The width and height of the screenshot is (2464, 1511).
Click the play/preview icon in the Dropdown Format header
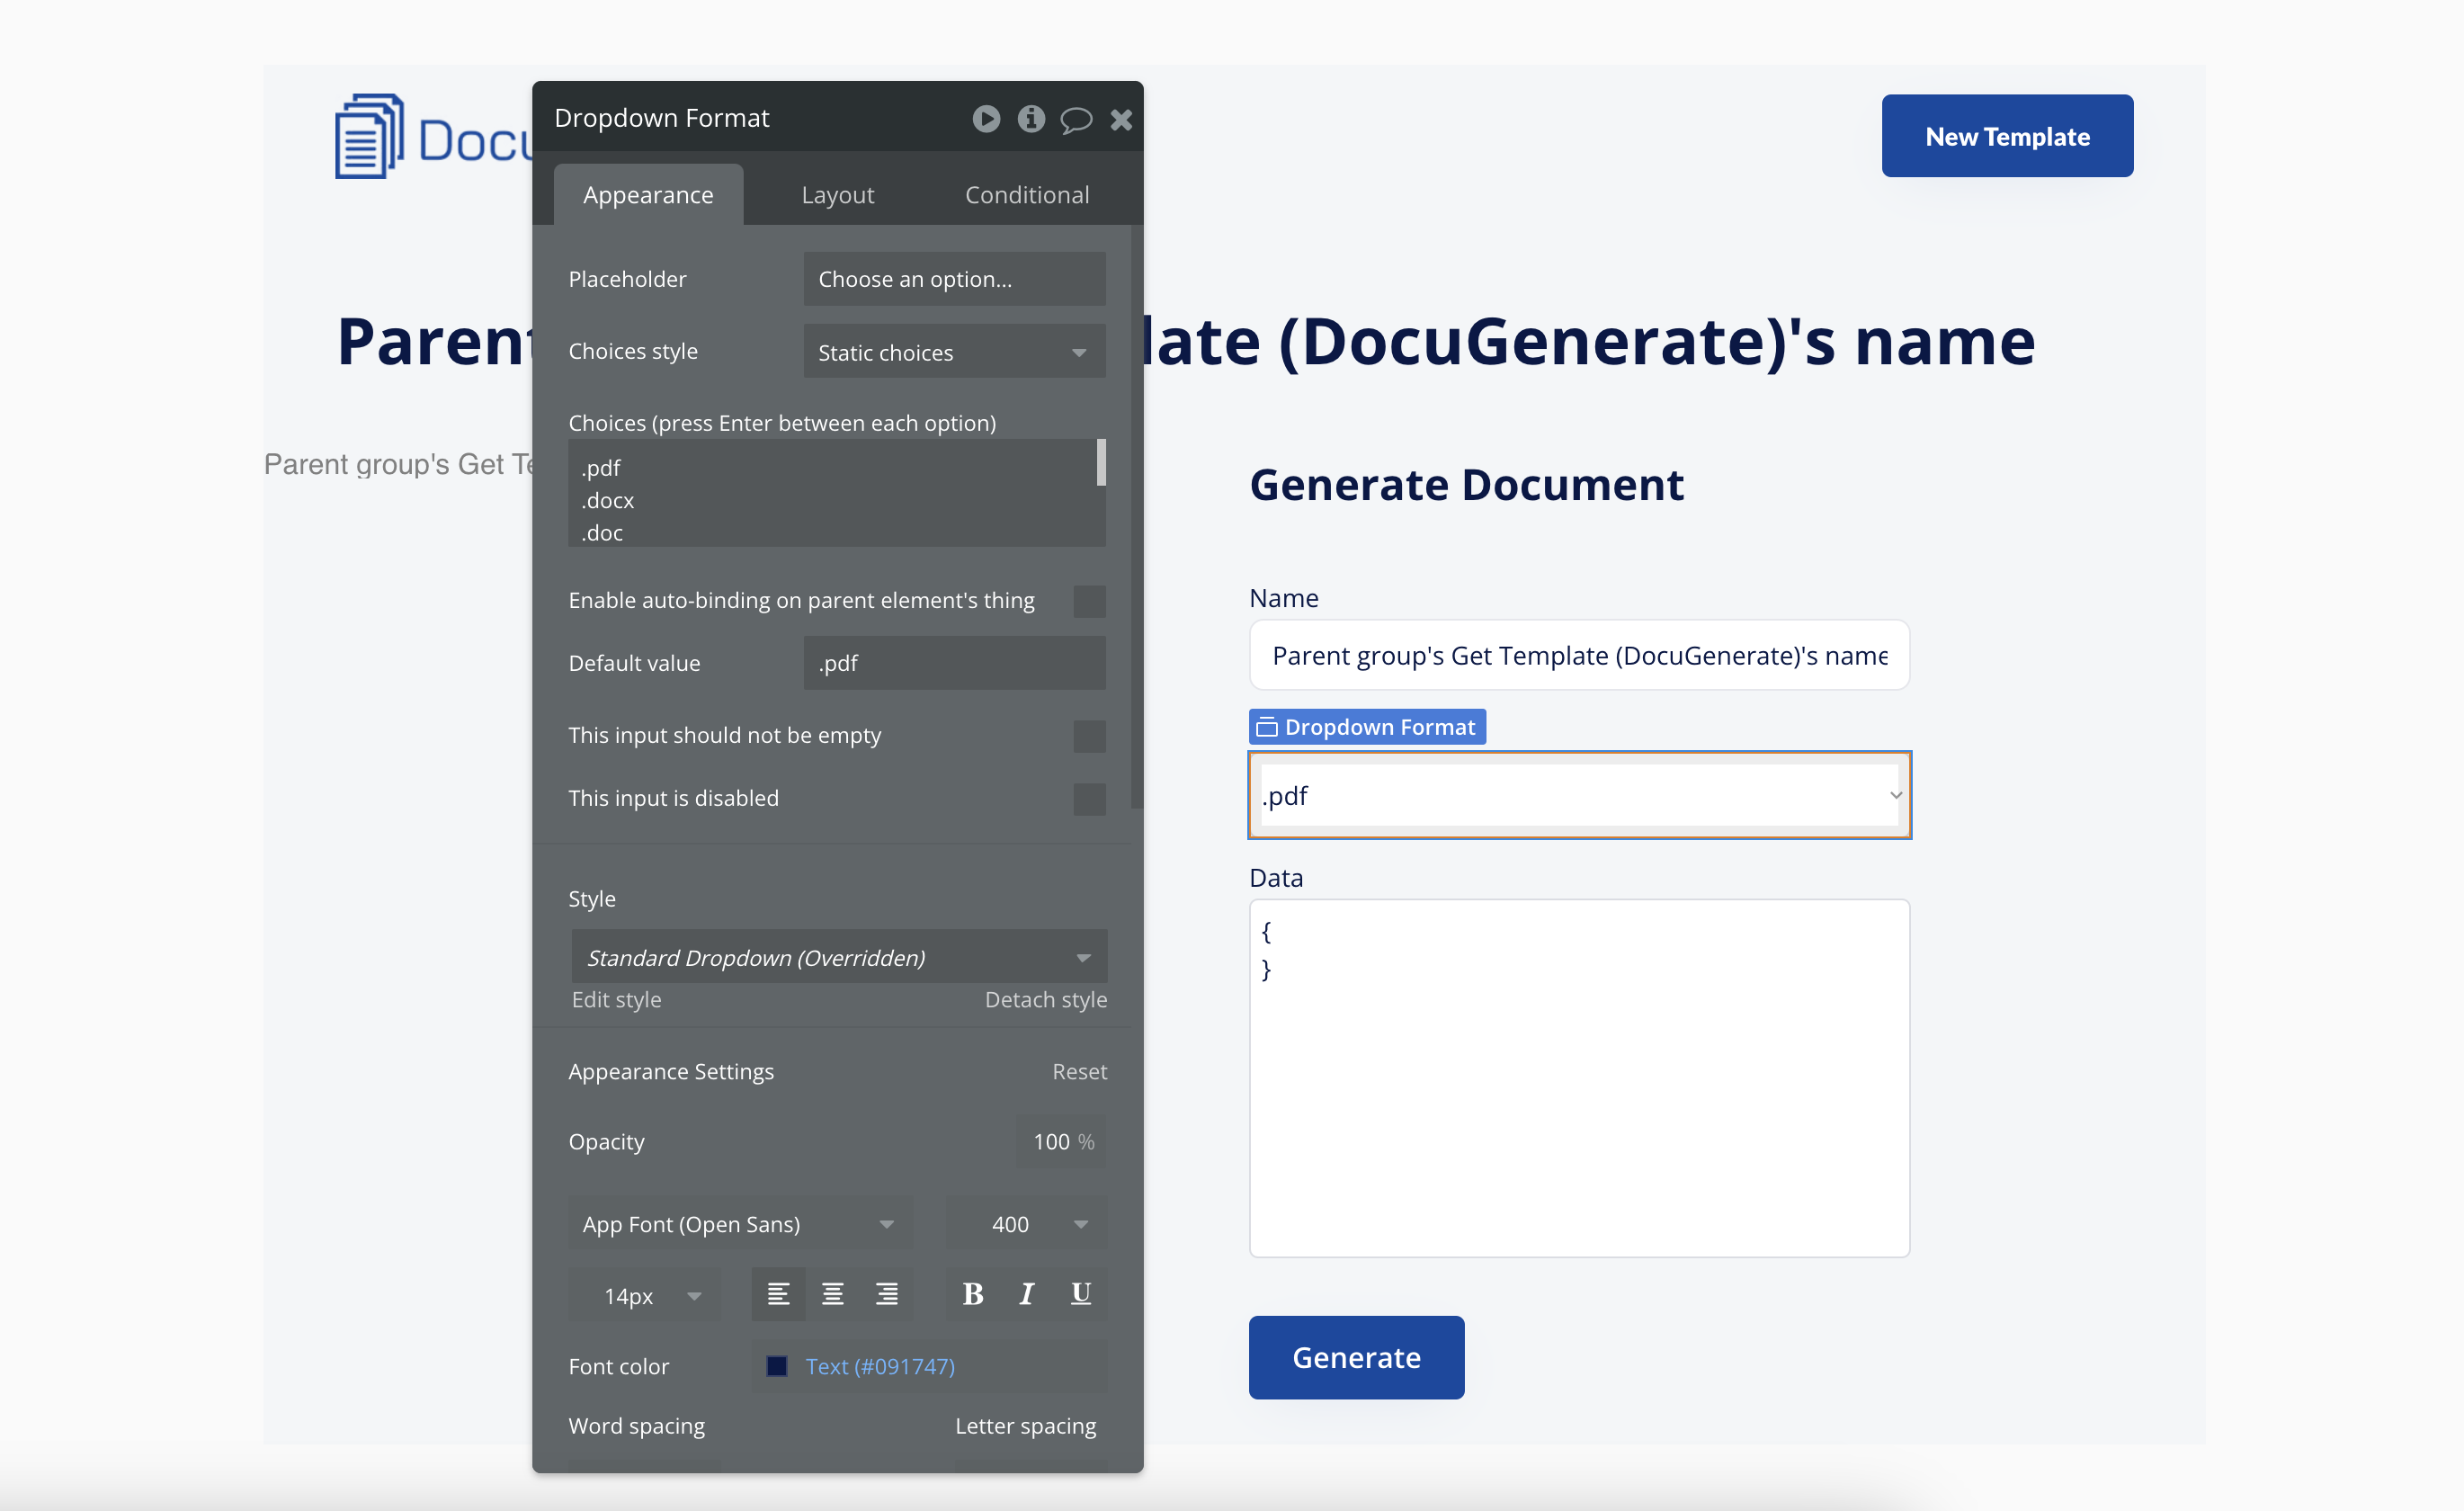pos(986,119)
